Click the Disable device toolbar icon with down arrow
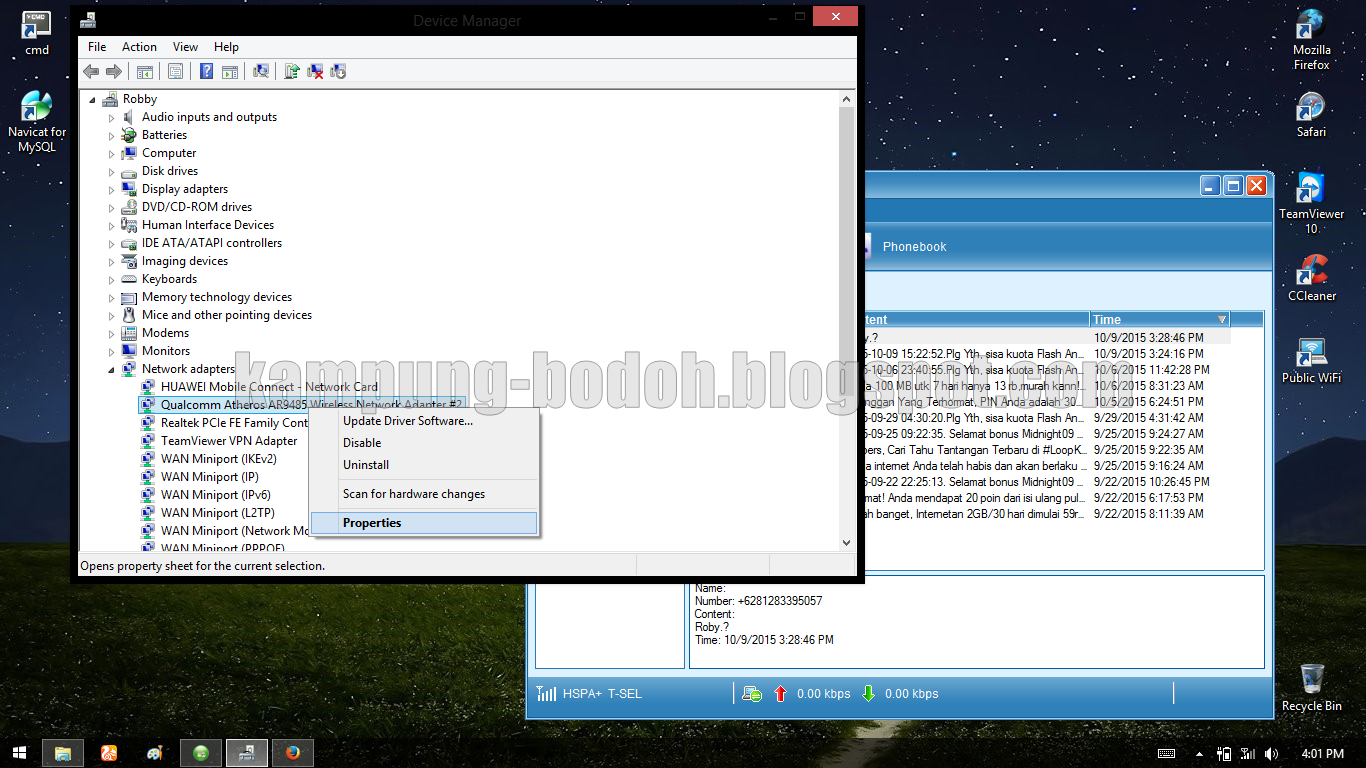1366x768 pixels. (338, 71)
